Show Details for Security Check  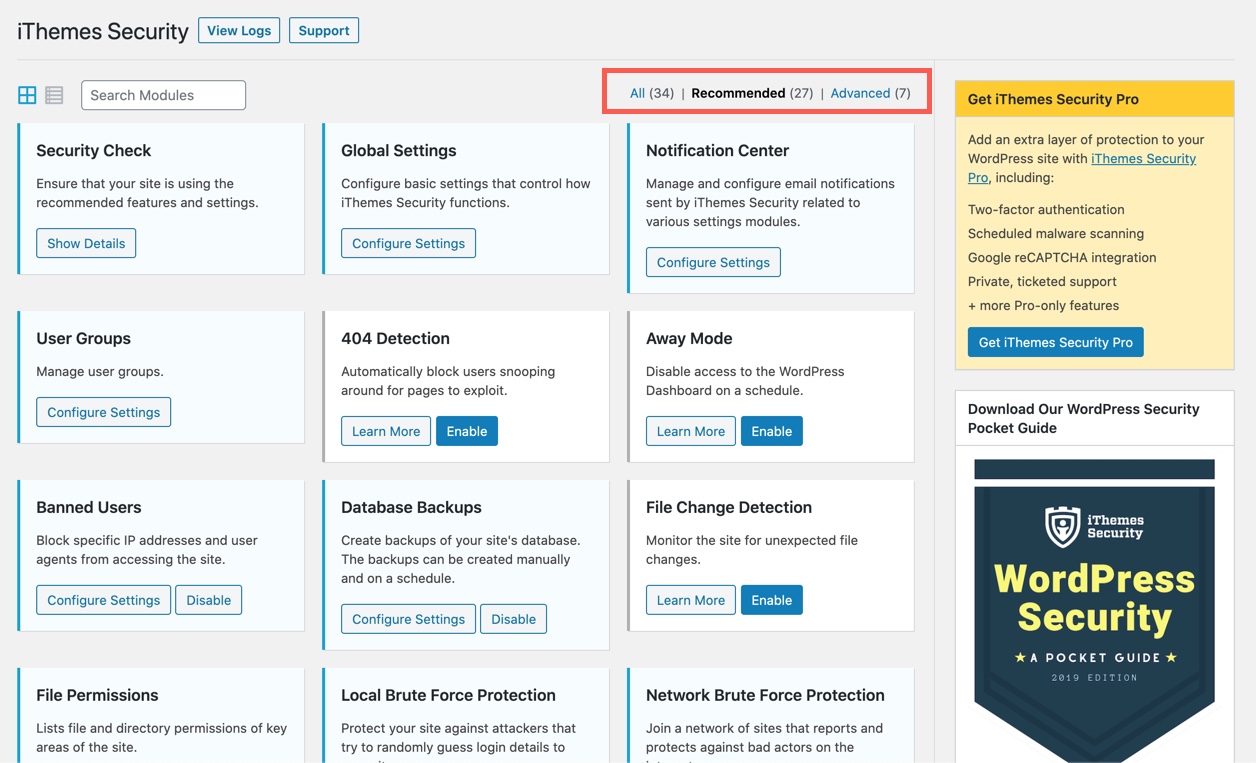[86, 243]
